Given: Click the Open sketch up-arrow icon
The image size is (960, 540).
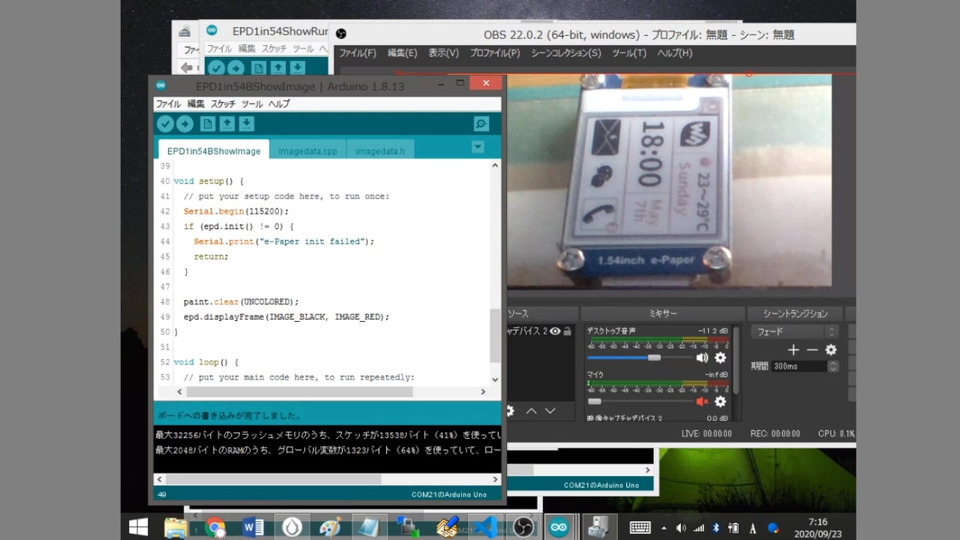Looking at the screenshot, I should [227, 124].
